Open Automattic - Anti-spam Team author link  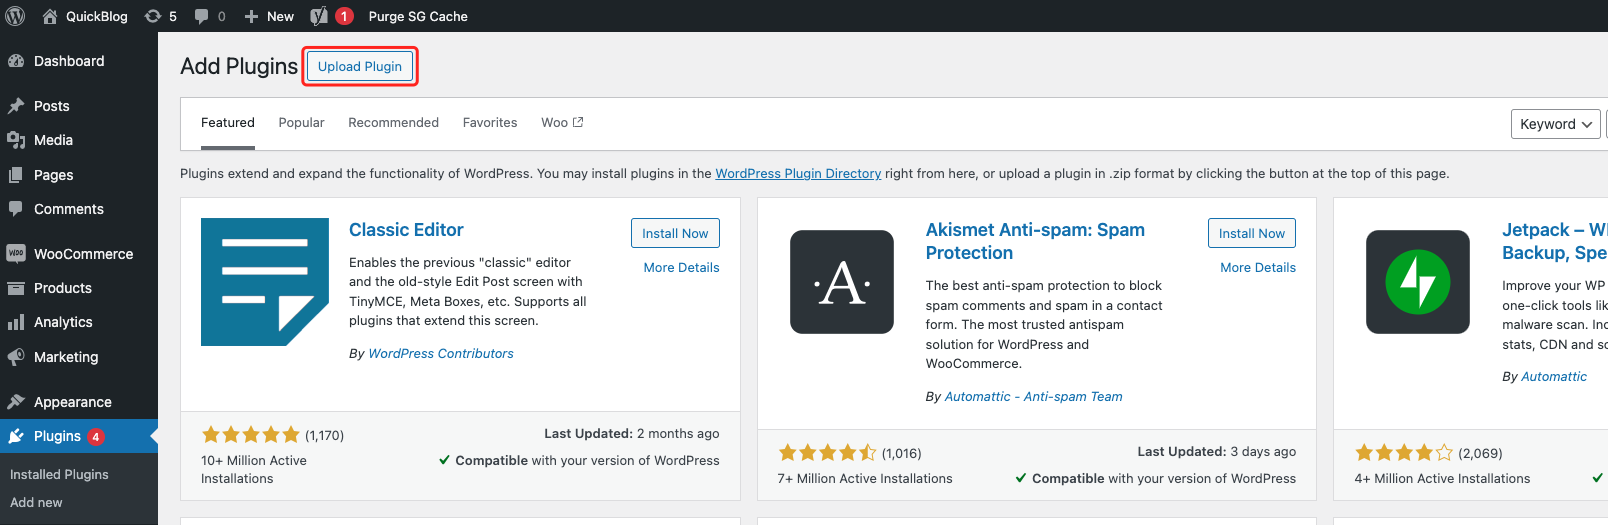[x=1033, y=396]
